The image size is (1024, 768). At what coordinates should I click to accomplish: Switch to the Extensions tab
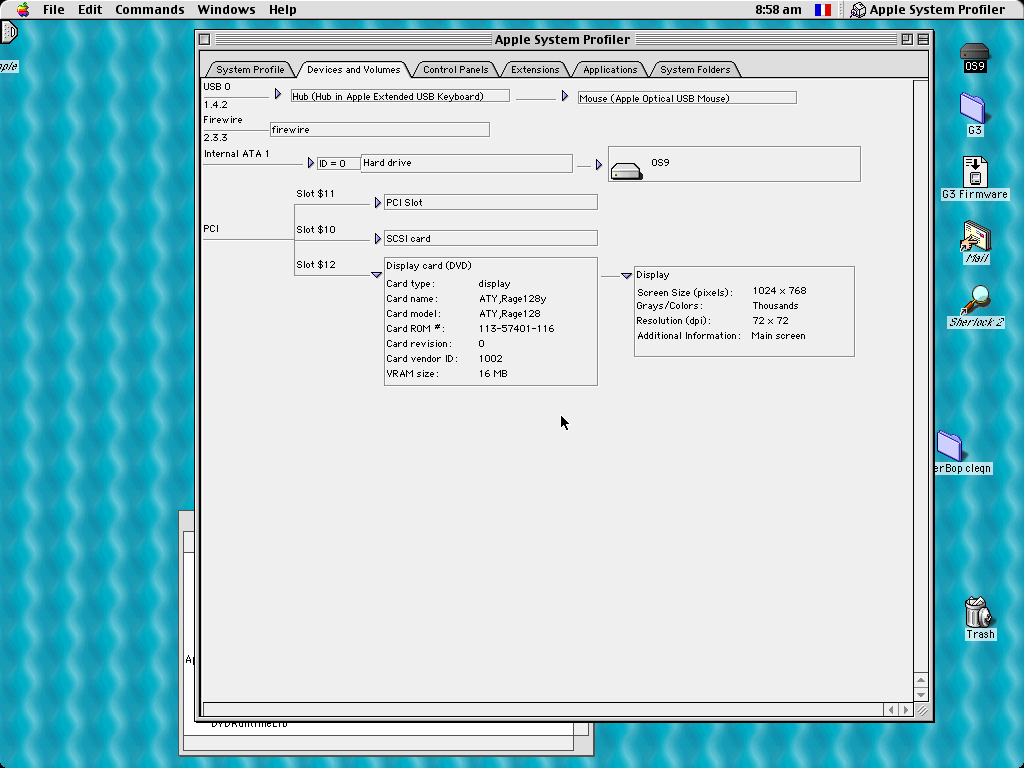[x=535, y=69]
